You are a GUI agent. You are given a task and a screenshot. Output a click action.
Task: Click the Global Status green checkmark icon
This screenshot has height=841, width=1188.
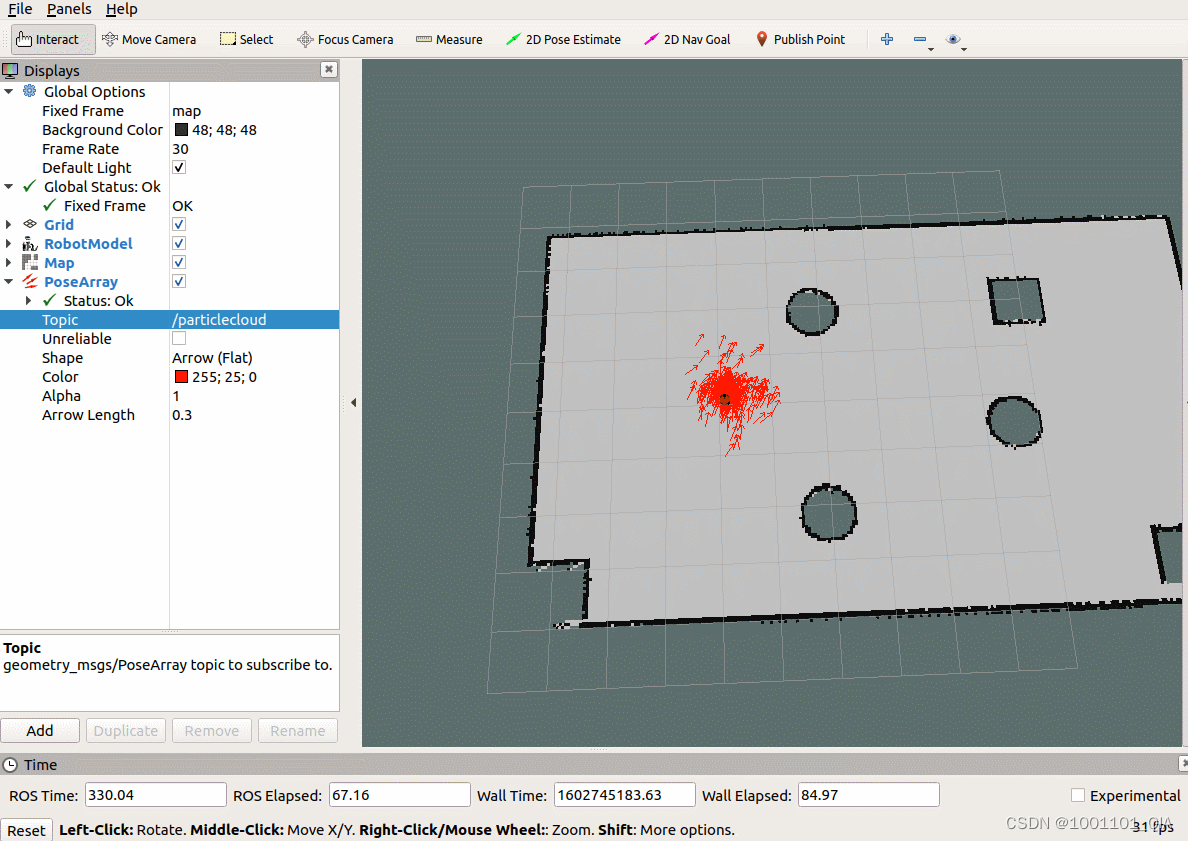tap(30, 186)
